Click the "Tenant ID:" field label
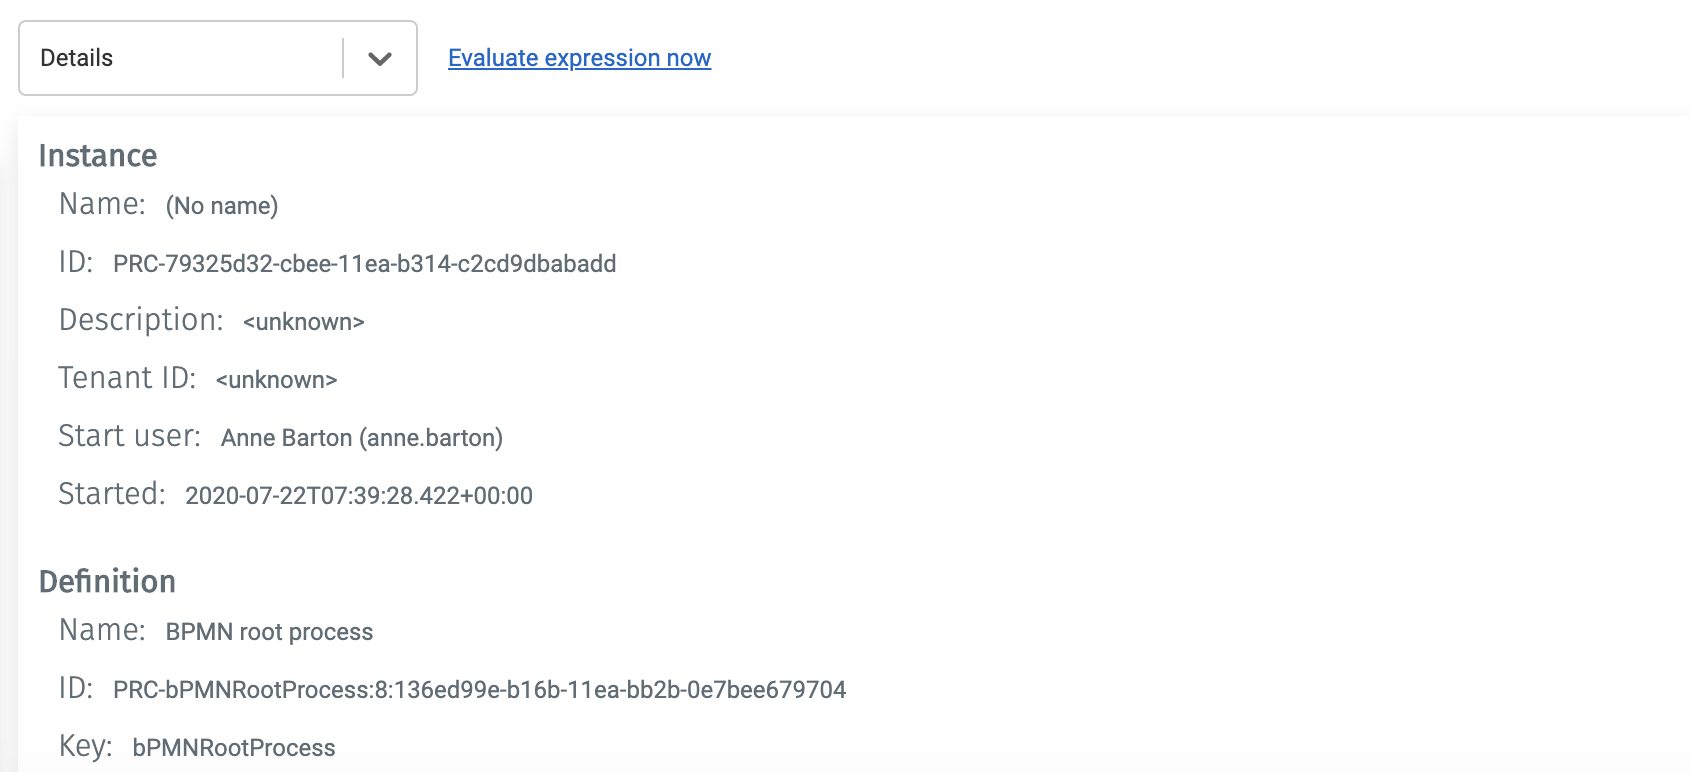The width and height of the screenshot is (1690, 772). [127, 378]
